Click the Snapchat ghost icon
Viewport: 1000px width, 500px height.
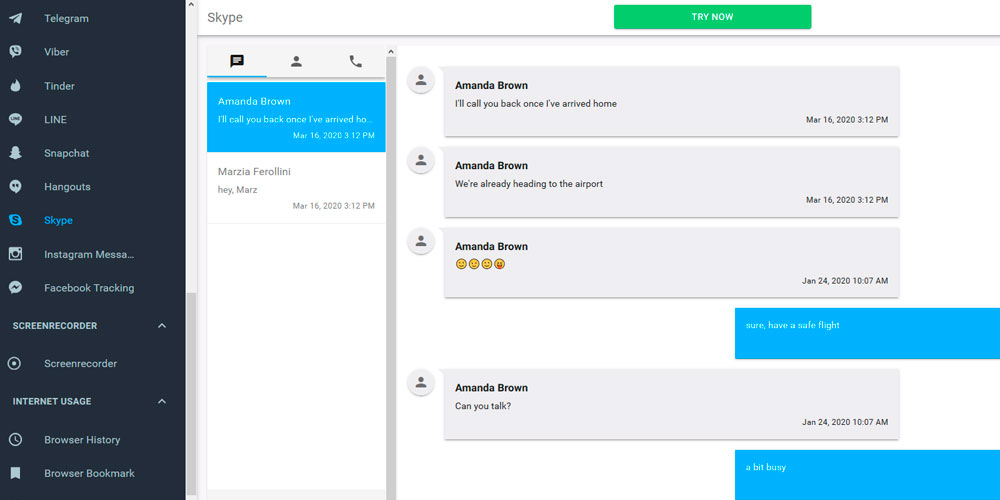[x=15, y=153]
